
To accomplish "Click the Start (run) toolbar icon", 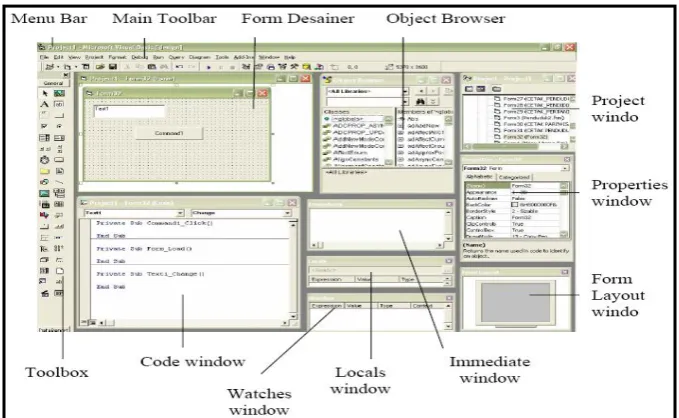I will tap(209, 67).
